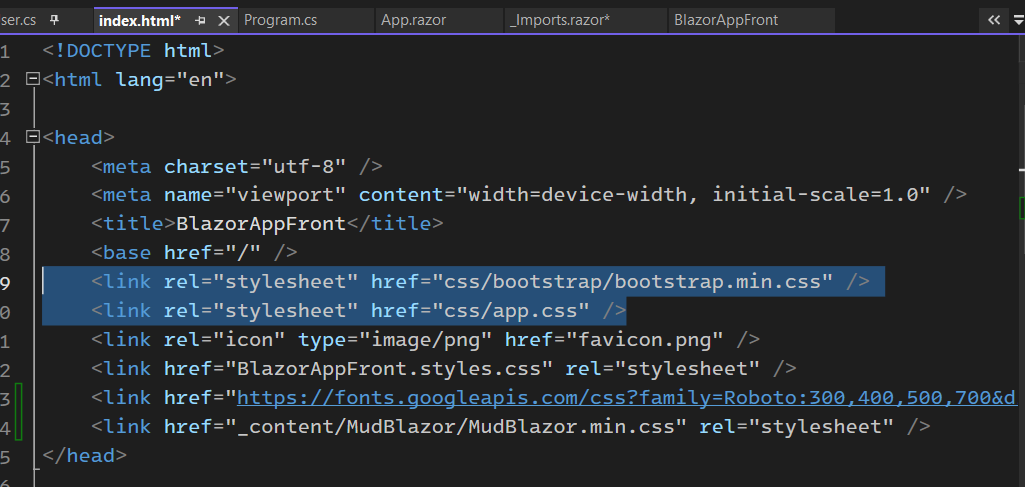The width and height of the screenshot is (1025, 487).
Task: Collapse the head section outline
Action: point(32,137)
